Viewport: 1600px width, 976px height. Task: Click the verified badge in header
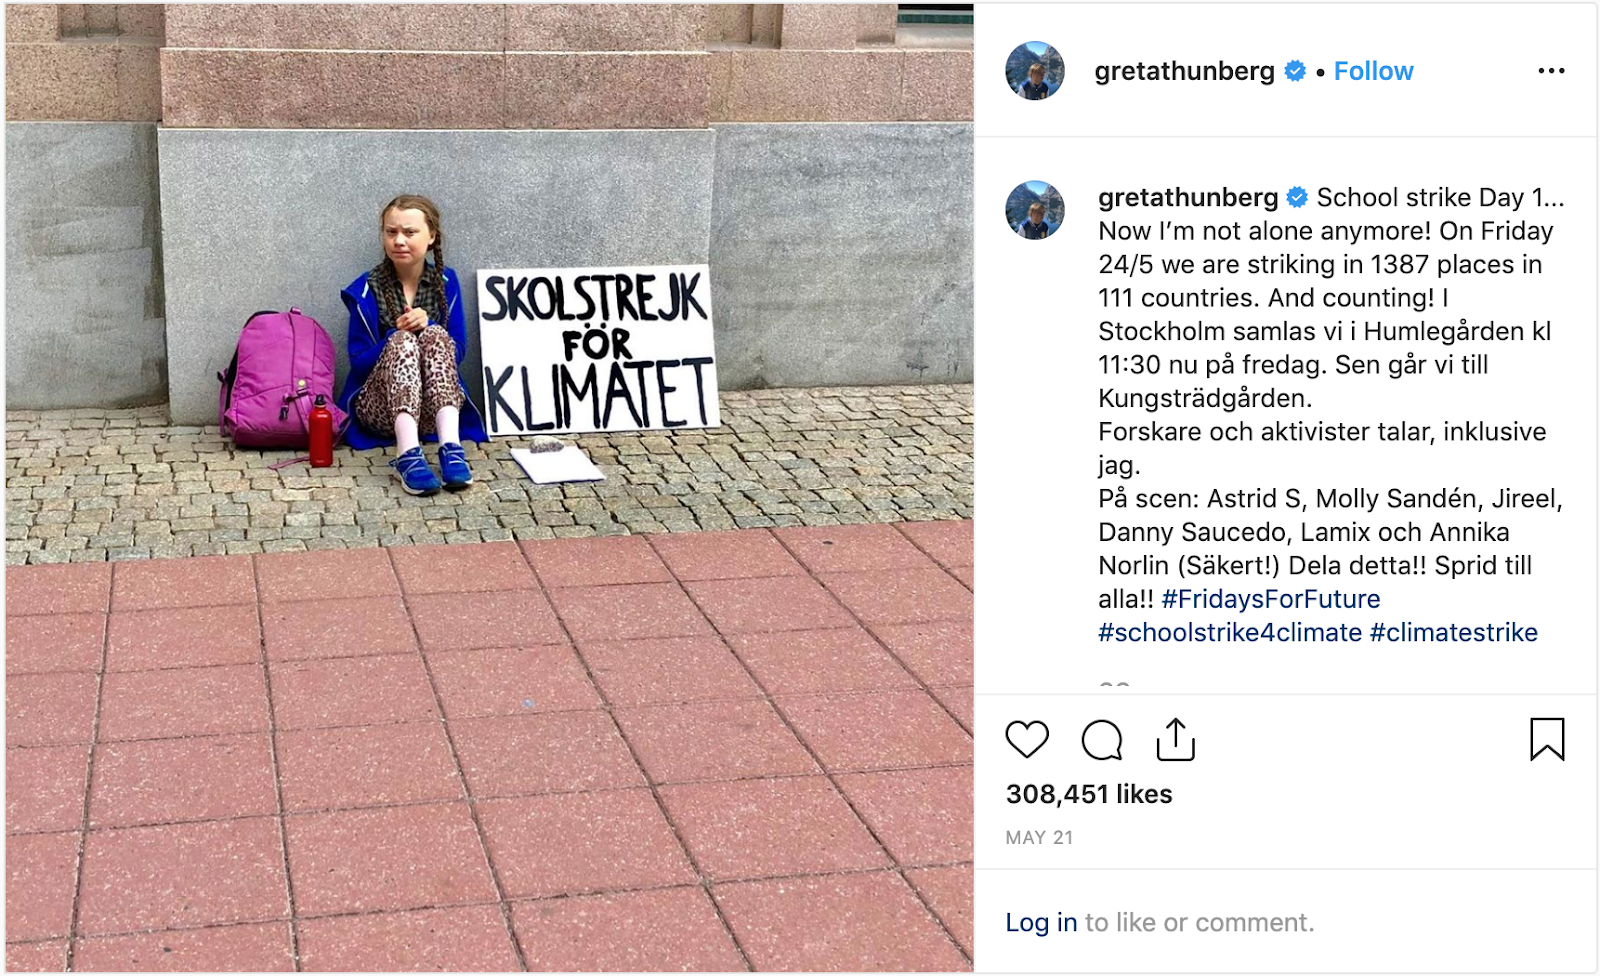(x=1295, y=71)
